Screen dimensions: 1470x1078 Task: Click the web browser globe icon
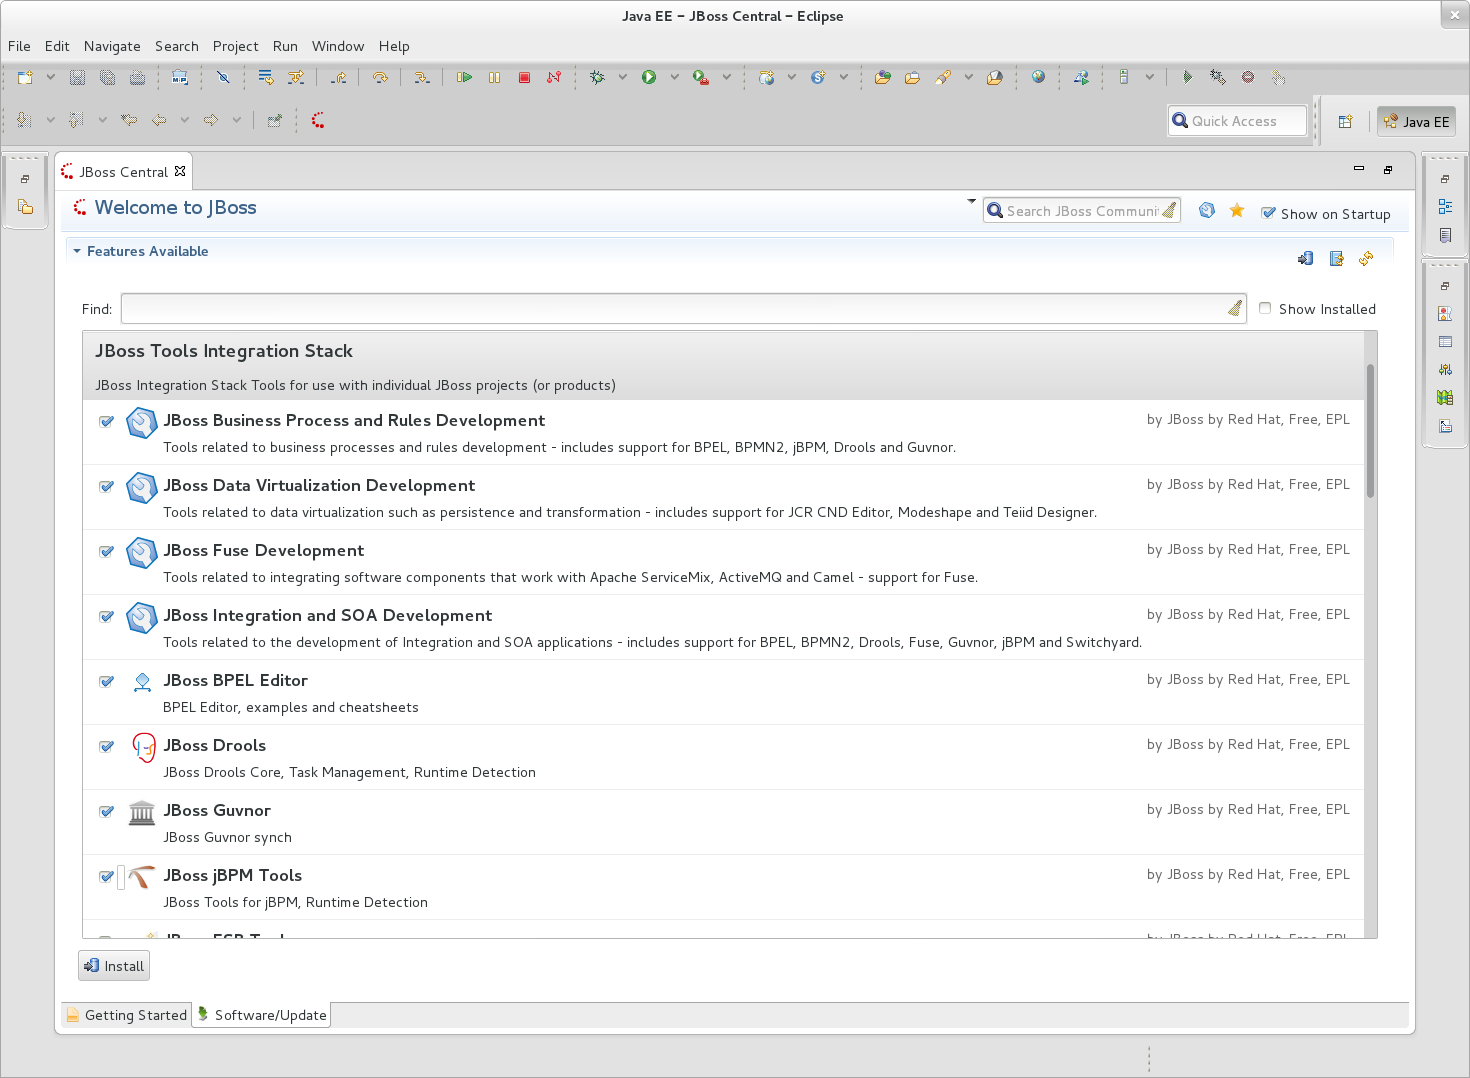tap(1038, 77)
